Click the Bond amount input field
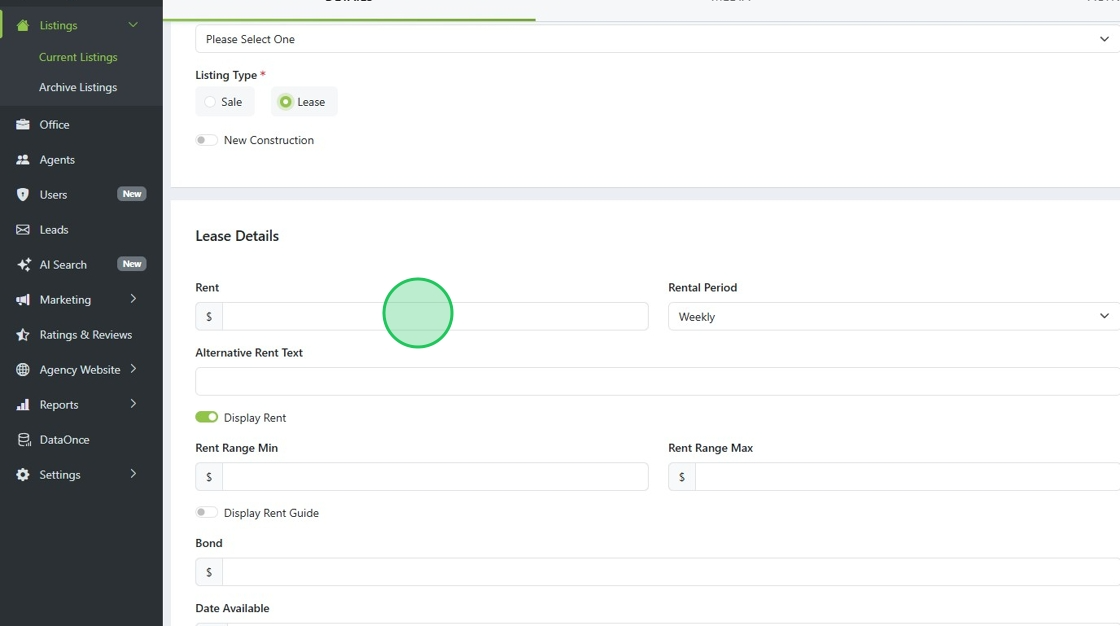Screen dimensions: 1120x626 coord(670,572)
